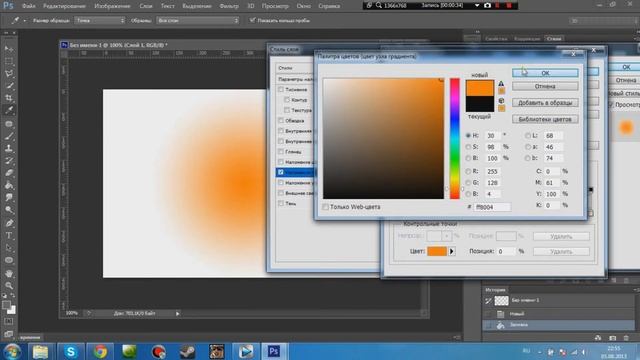Select the Crop tool

click(9, 98)
